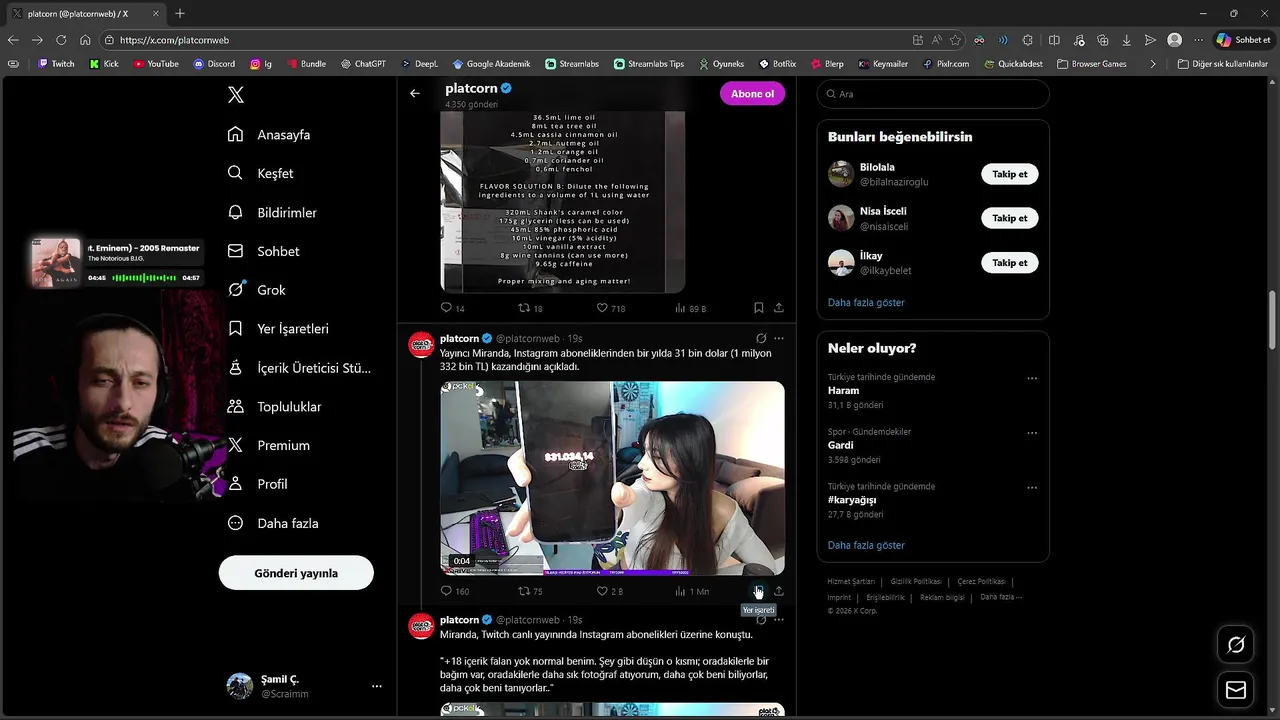Click the browser home button
The width and height of the screenshot is (1280, 720).
(x=85, y=40)
